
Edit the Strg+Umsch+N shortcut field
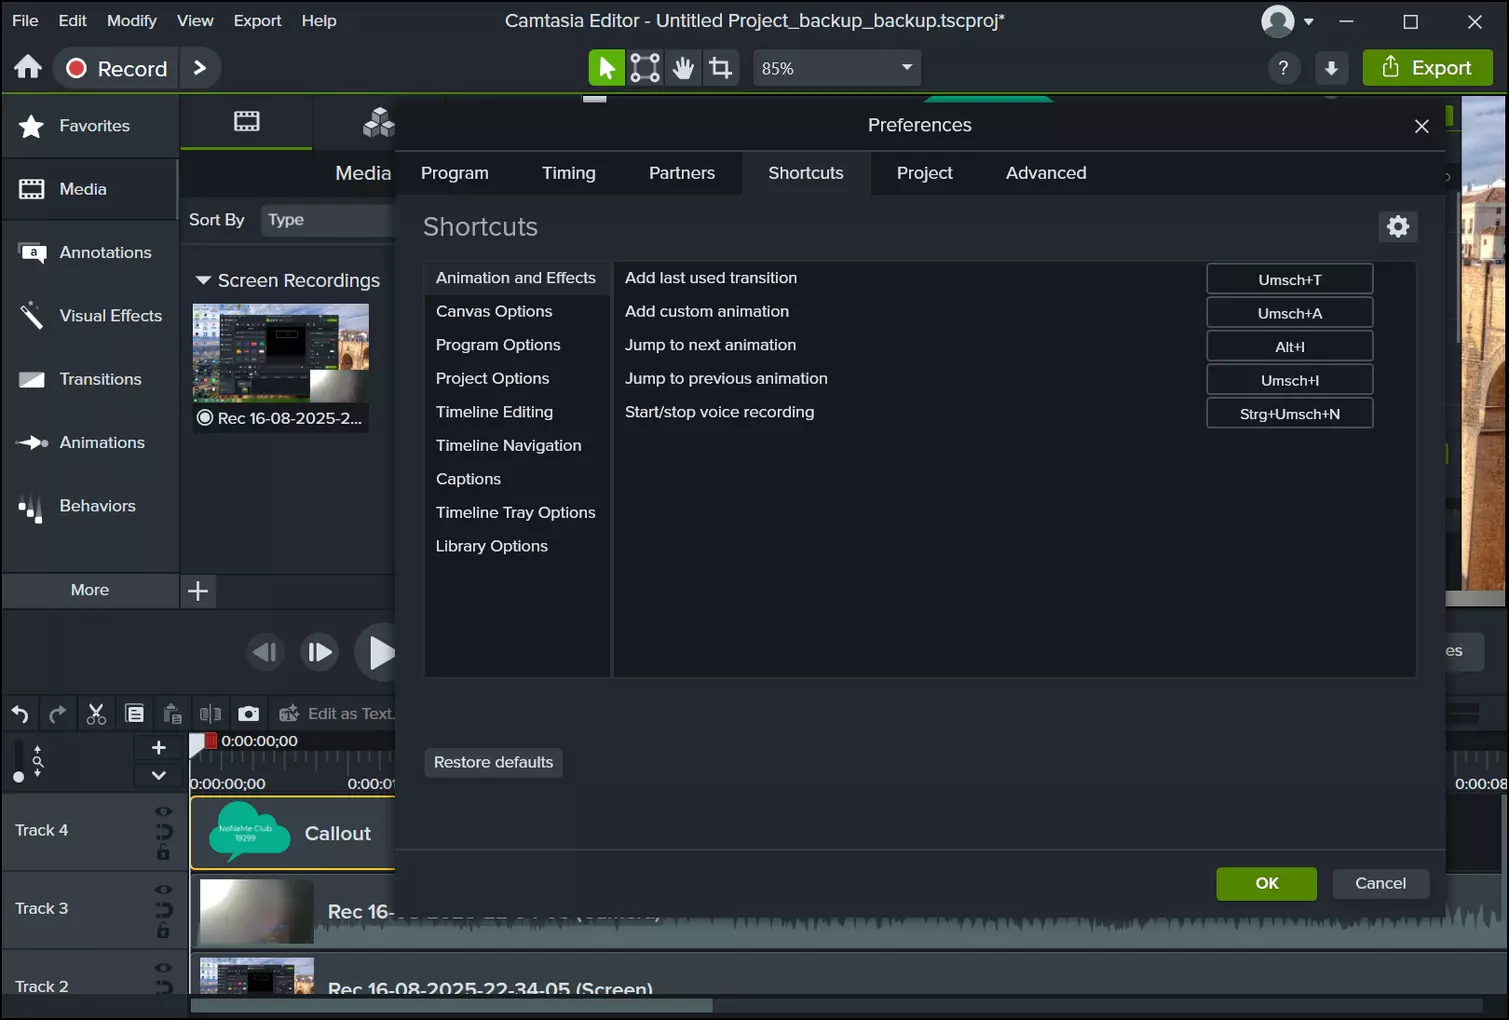point(1290,413)
